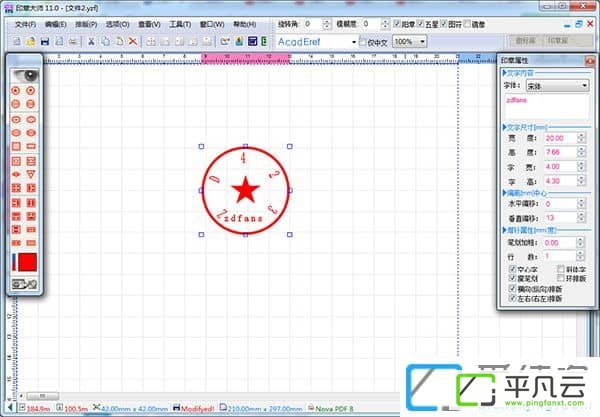Click the Save floppy disk icon
600x417 pixels.
click(45, 41)
